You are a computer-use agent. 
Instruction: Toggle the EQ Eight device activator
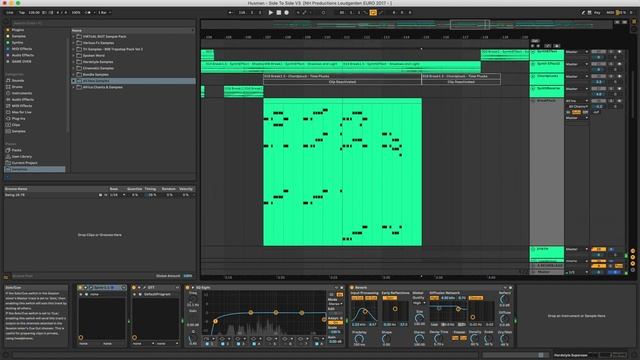click(x=188, y=288)
